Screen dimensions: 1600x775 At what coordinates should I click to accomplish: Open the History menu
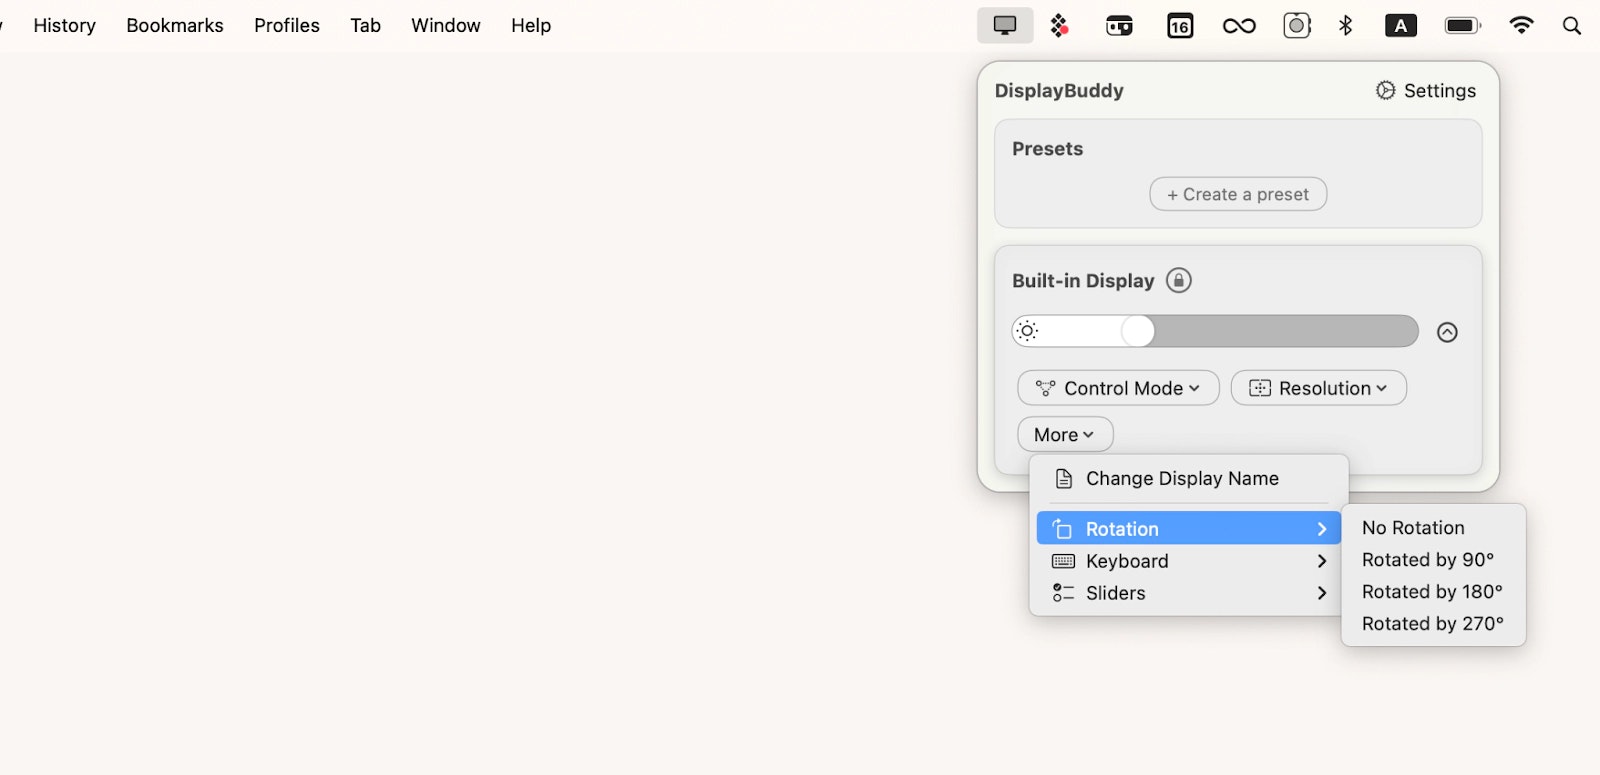(x=65, y=26)
